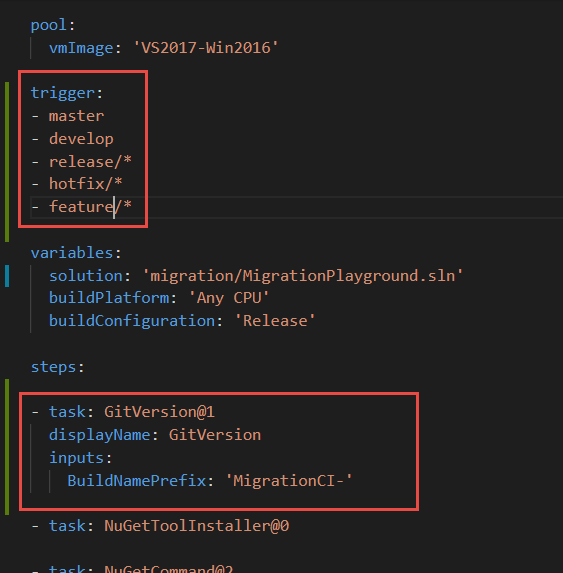Click the GitVersion display name value

point(215,435)
